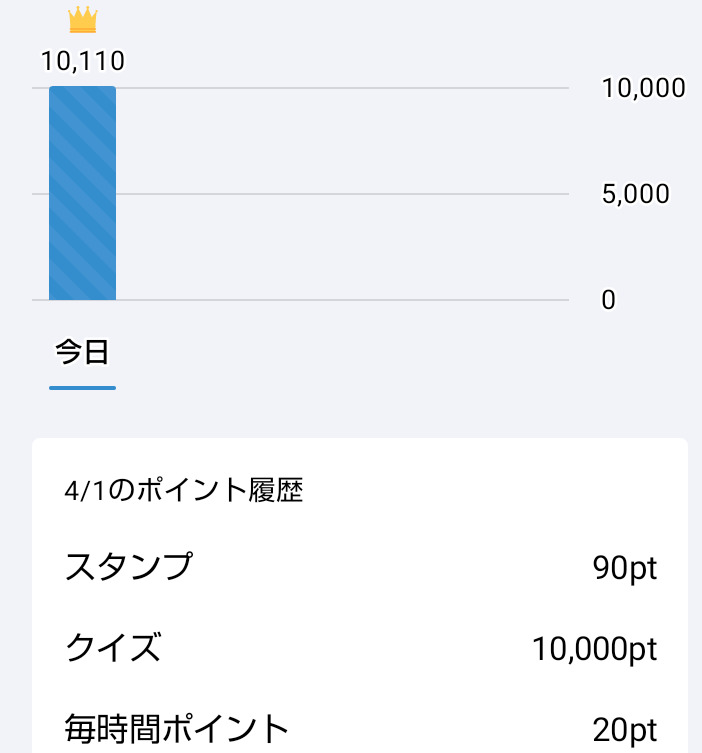This screenshot has width=702, height=753.
Task: Click the chart baseline at zero
Action: tap(340, 299)
